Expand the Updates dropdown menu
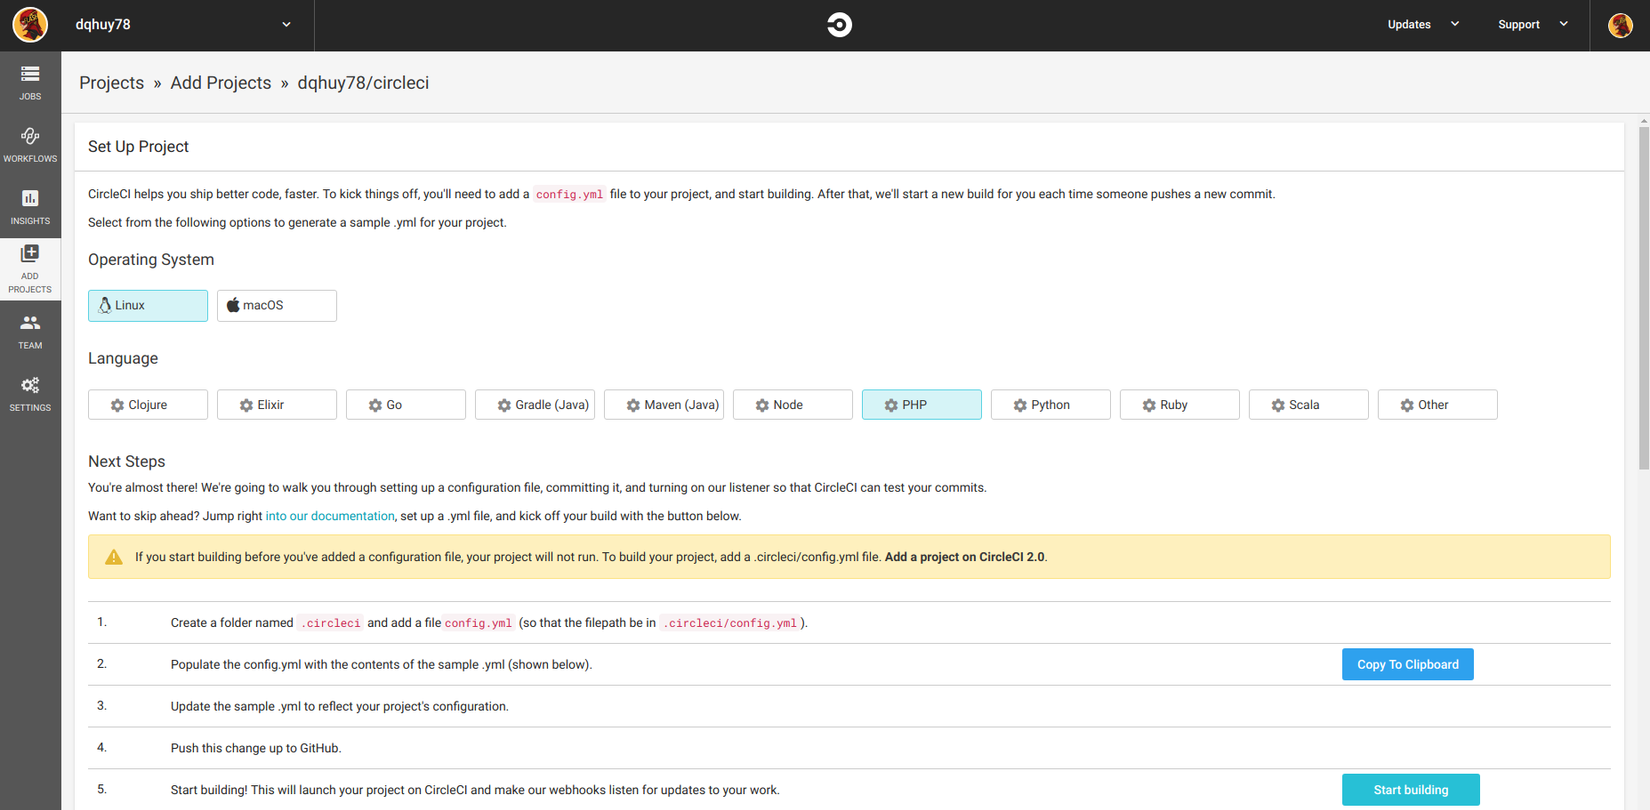This screenshot has width=1650, height=810. [1422, 25]
